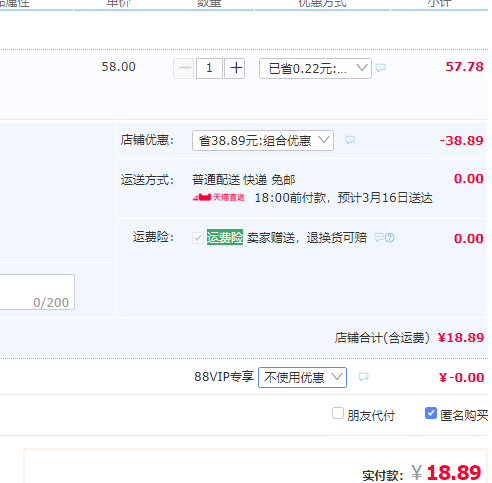Click the small comment icon beside 运费险 text
Viewport: 492px width, 483px height.
pyautogui.click(x=379, y=238)
